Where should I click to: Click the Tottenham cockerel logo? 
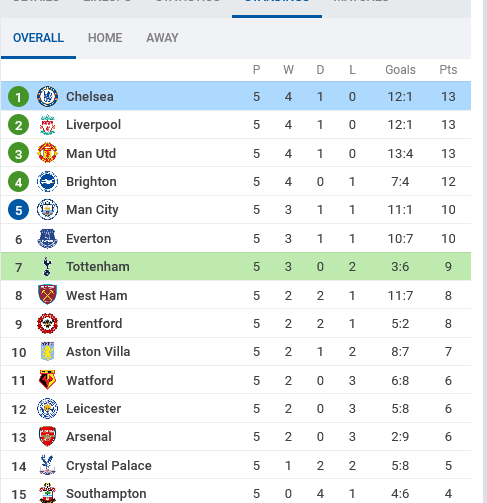coord(47,267)
